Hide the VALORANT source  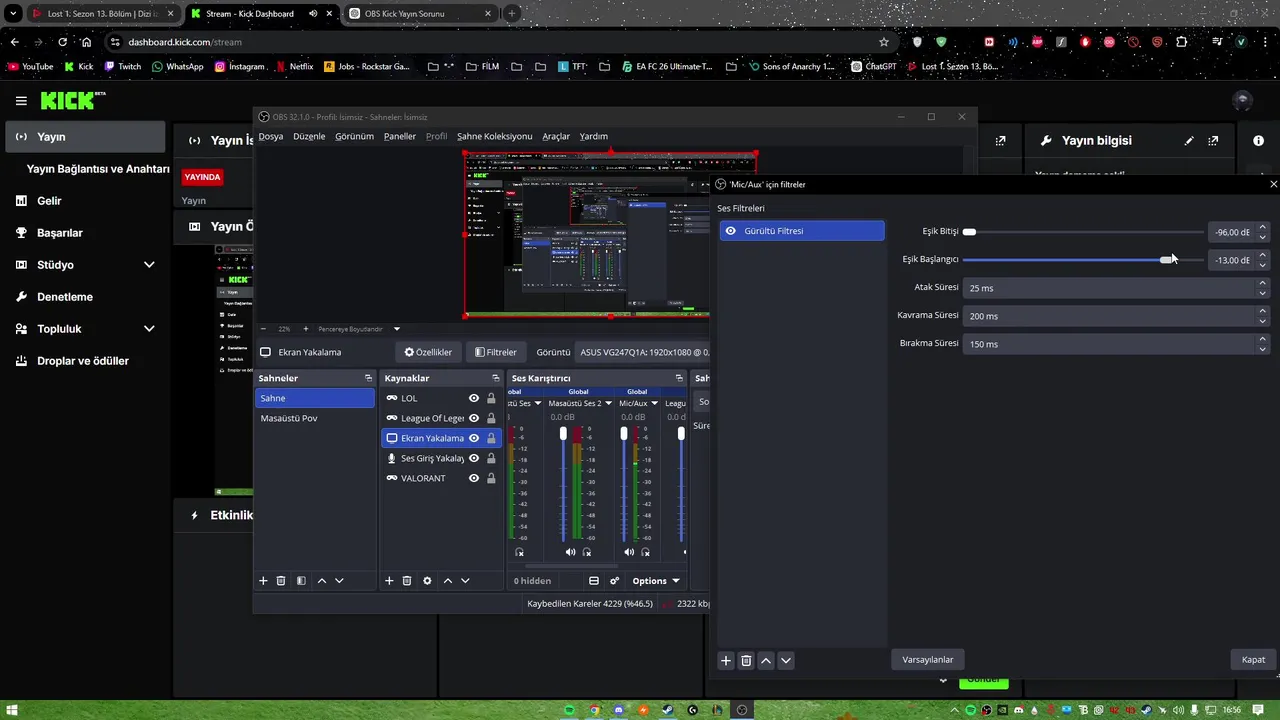474,478
